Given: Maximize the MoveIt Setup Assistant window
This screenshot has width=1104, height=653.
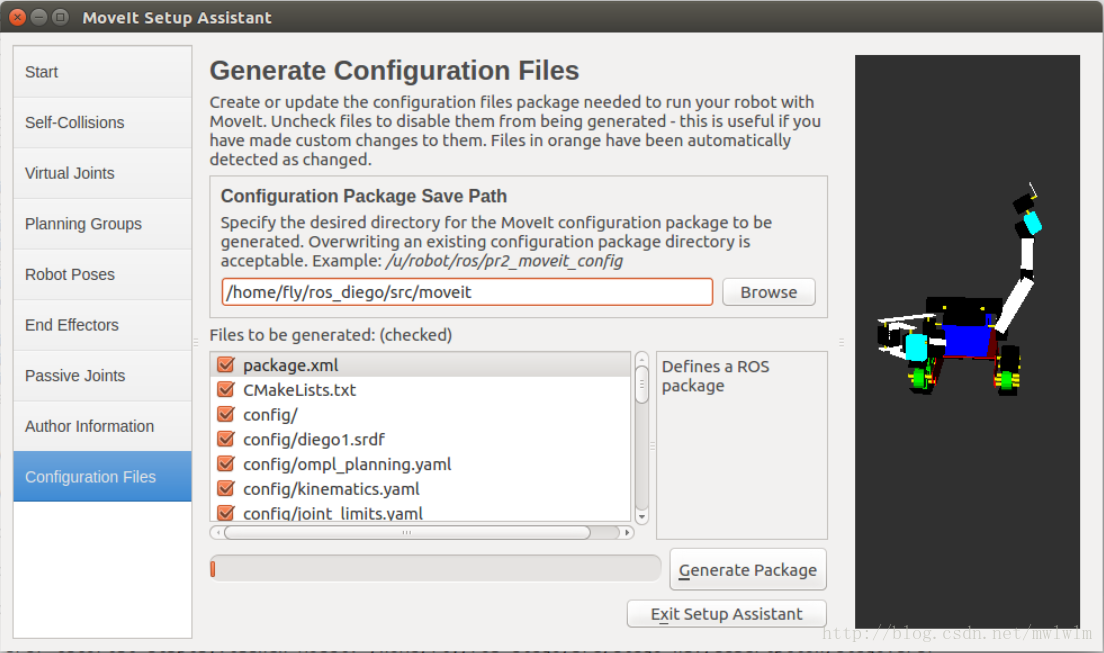Looking at the screenshot, I should pos(61,17).
